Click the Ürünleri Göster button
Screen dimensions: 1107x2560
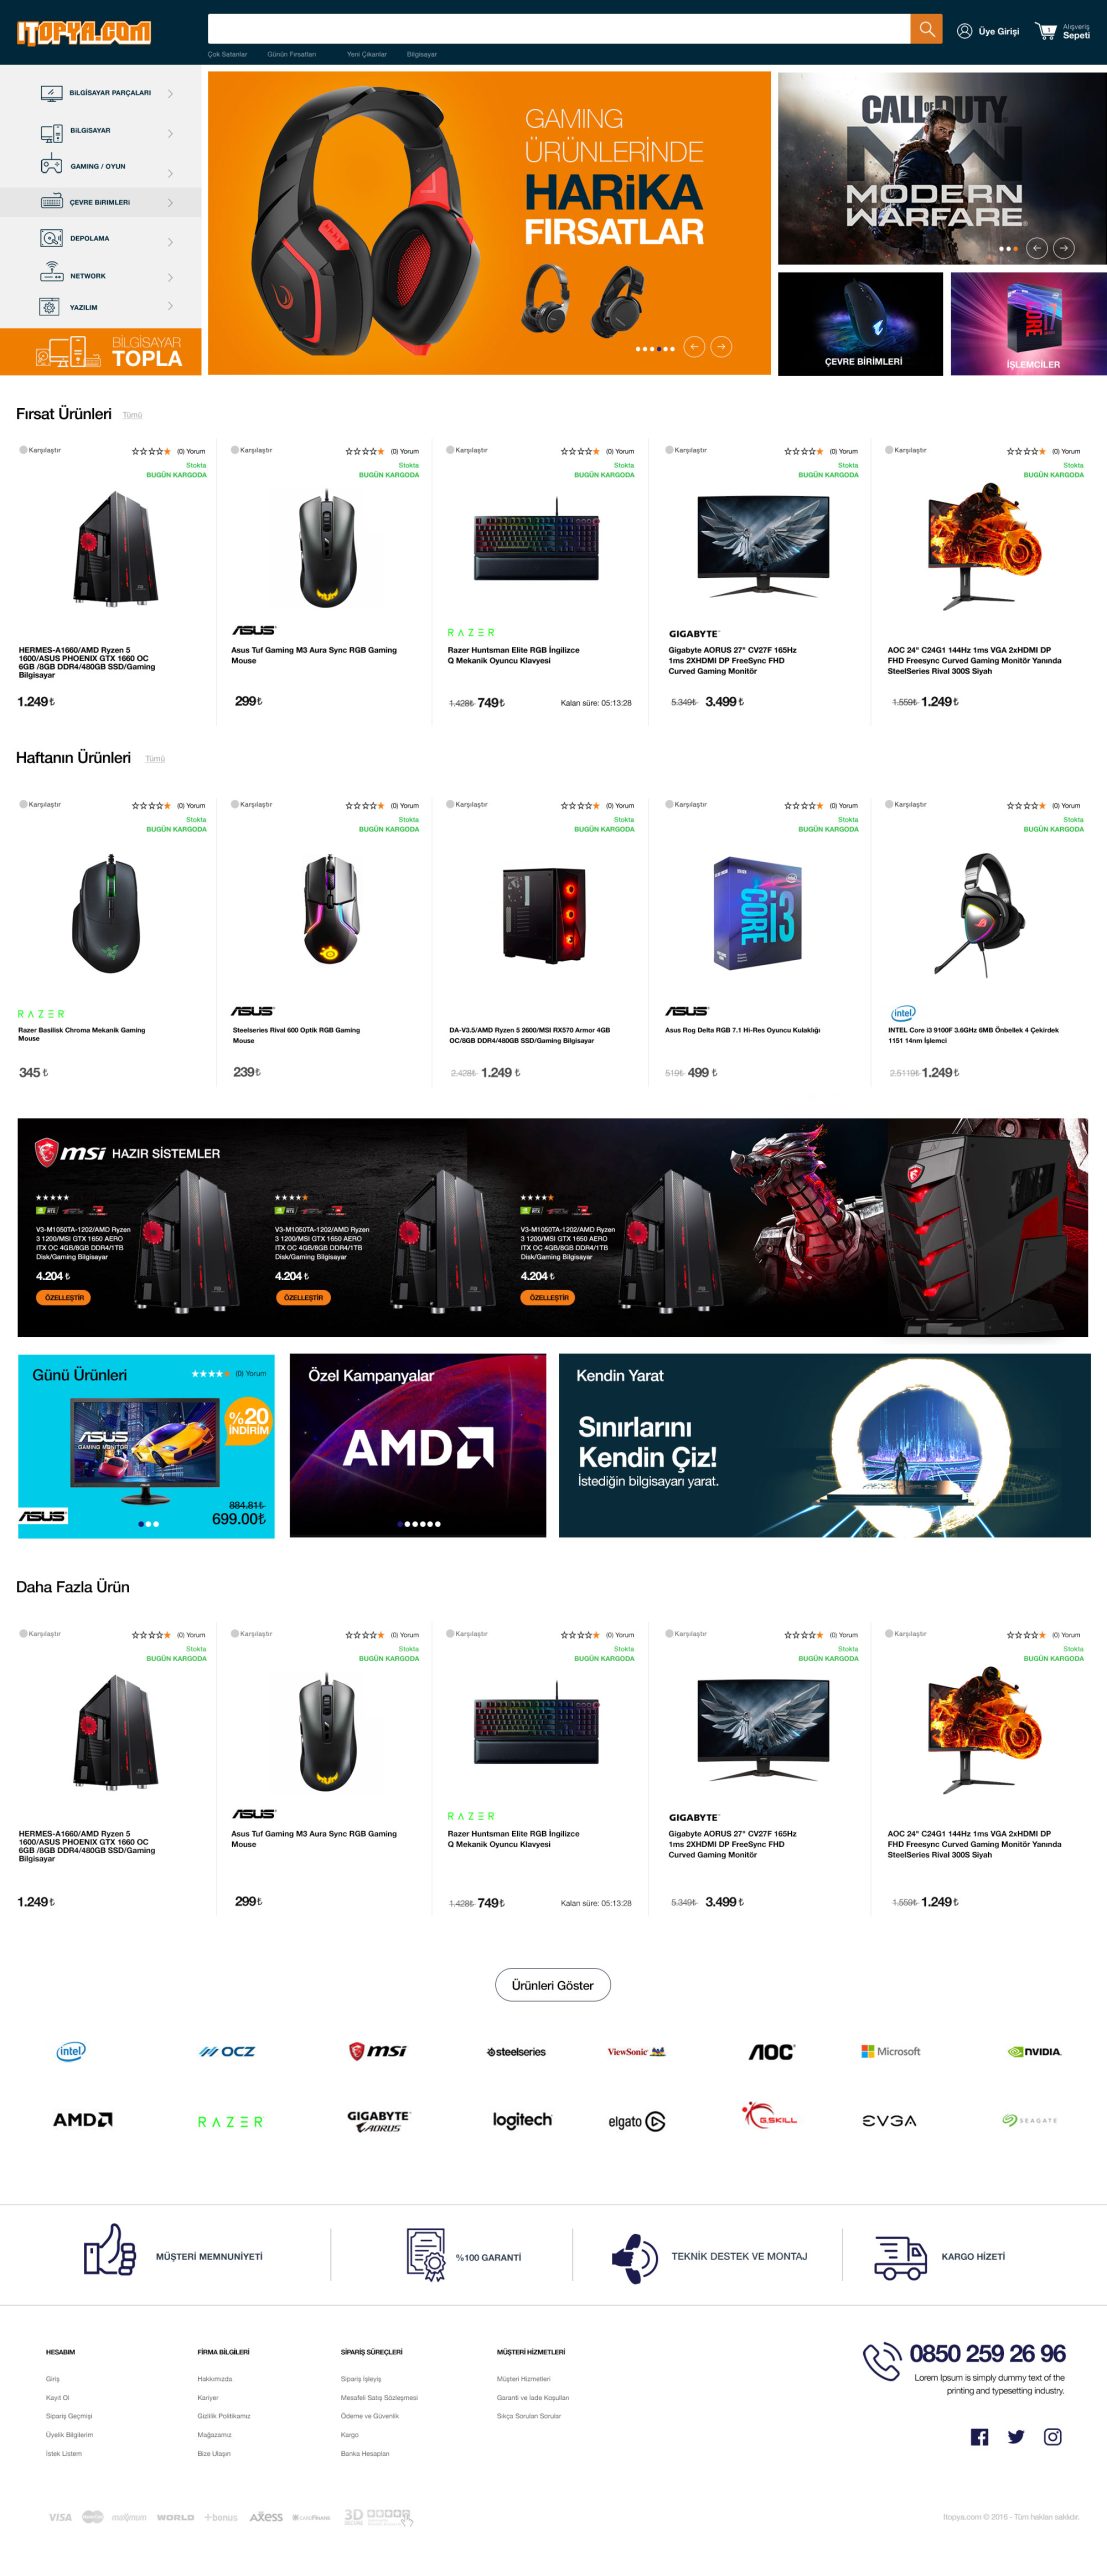pos(553,1985)
